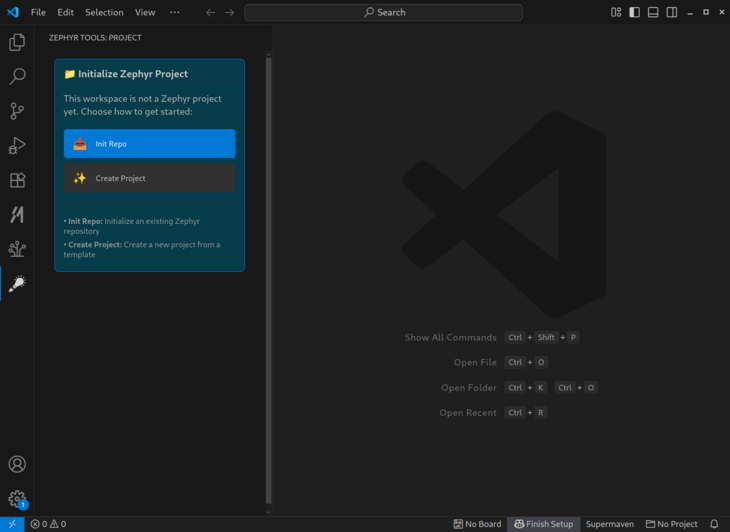Open the tree-shaped activity bar icon
Screen dimensions: 730x532
coord(17,249)
